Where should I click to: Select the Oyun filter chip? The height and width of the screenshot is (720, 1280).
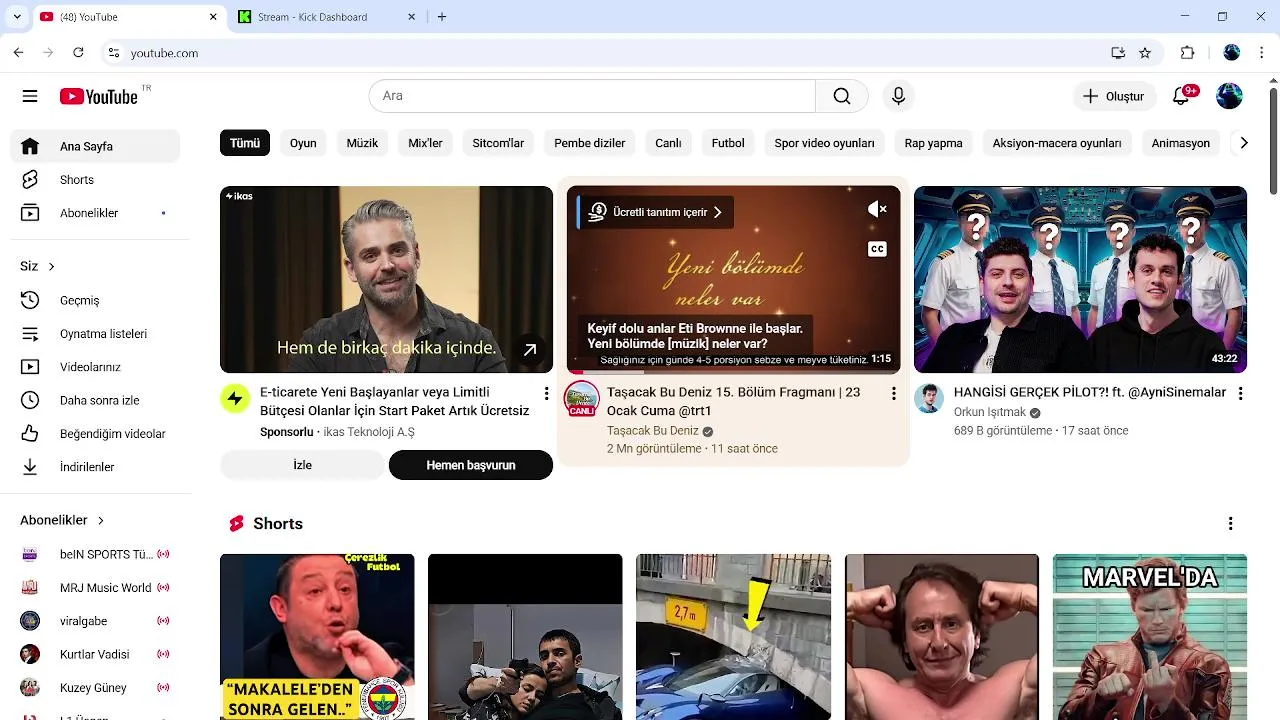click(x=303, y=143)
